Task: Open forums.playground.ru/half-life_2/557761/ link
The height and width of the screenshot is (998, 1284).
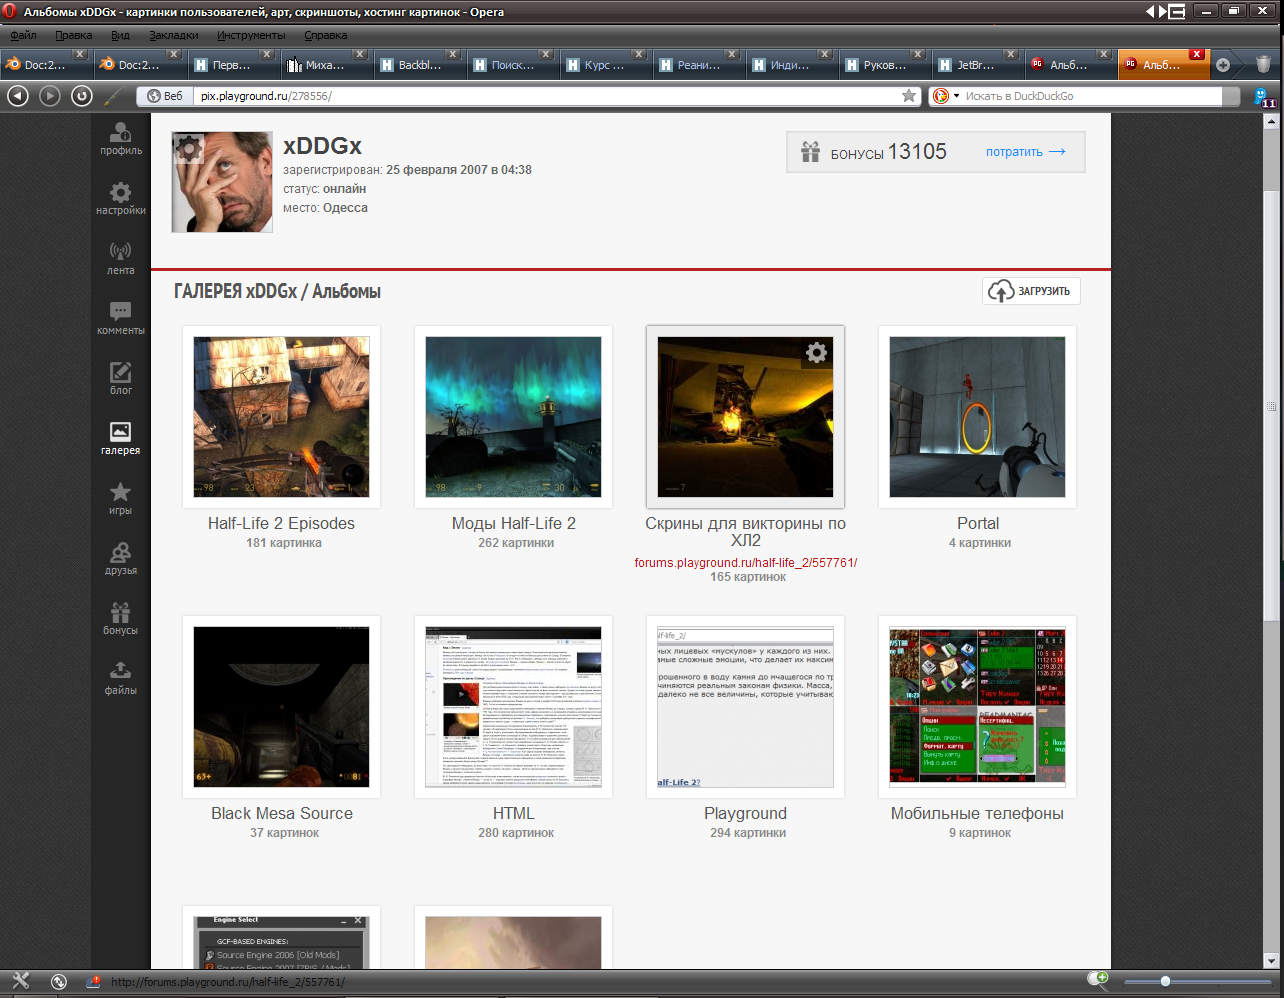Action: (745, 563)
